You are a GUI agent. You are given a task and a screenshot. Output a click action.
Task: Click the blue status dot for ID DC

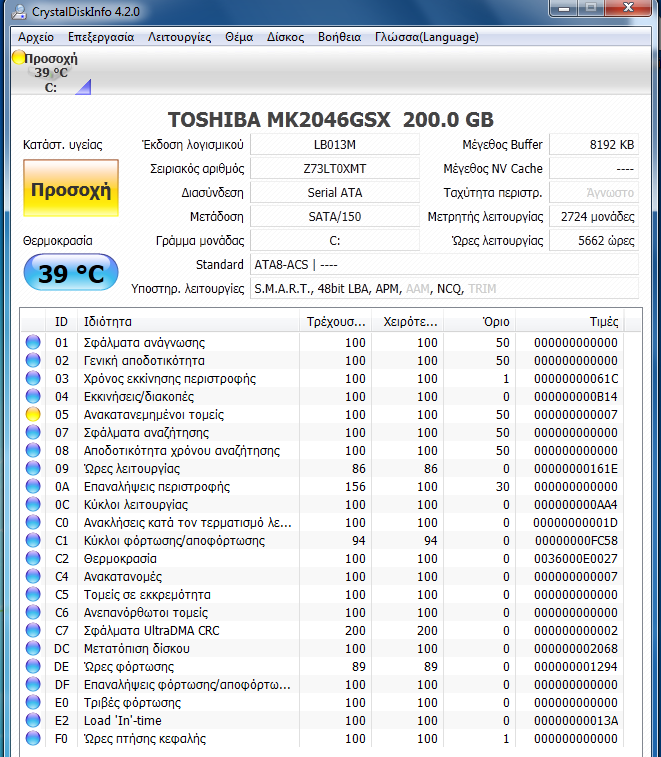[x=33, y=648]
